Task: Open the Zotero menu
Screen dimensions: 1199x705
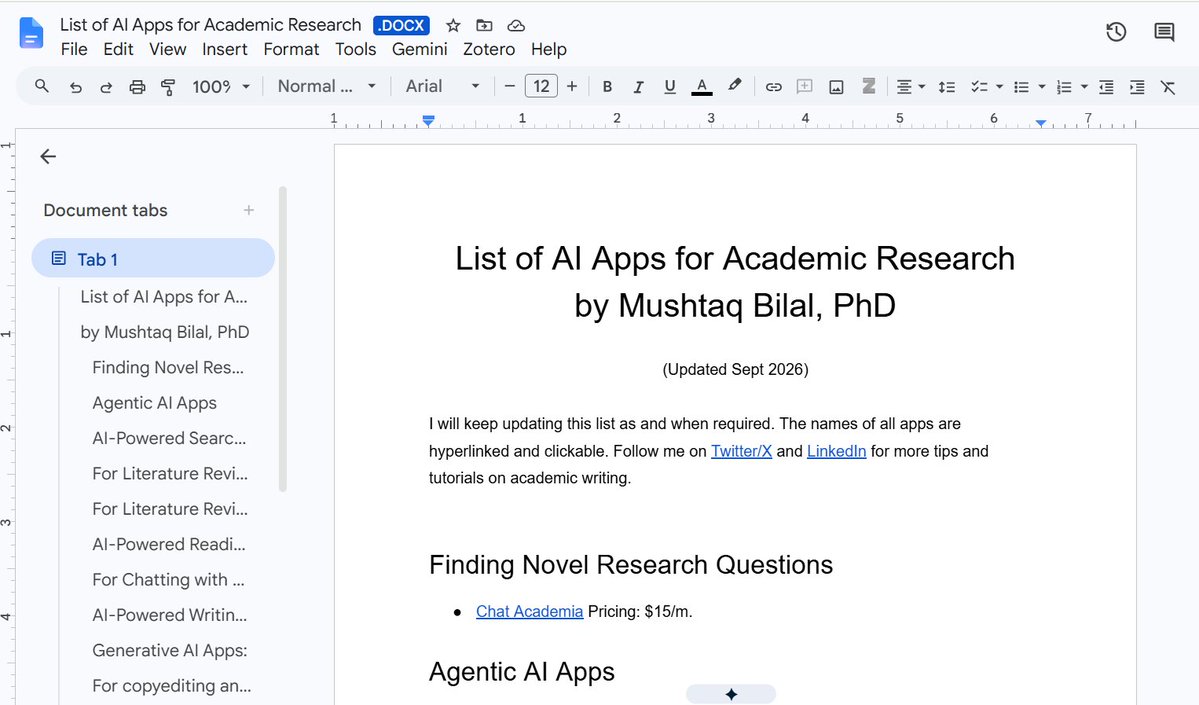Action: [489, 49]
